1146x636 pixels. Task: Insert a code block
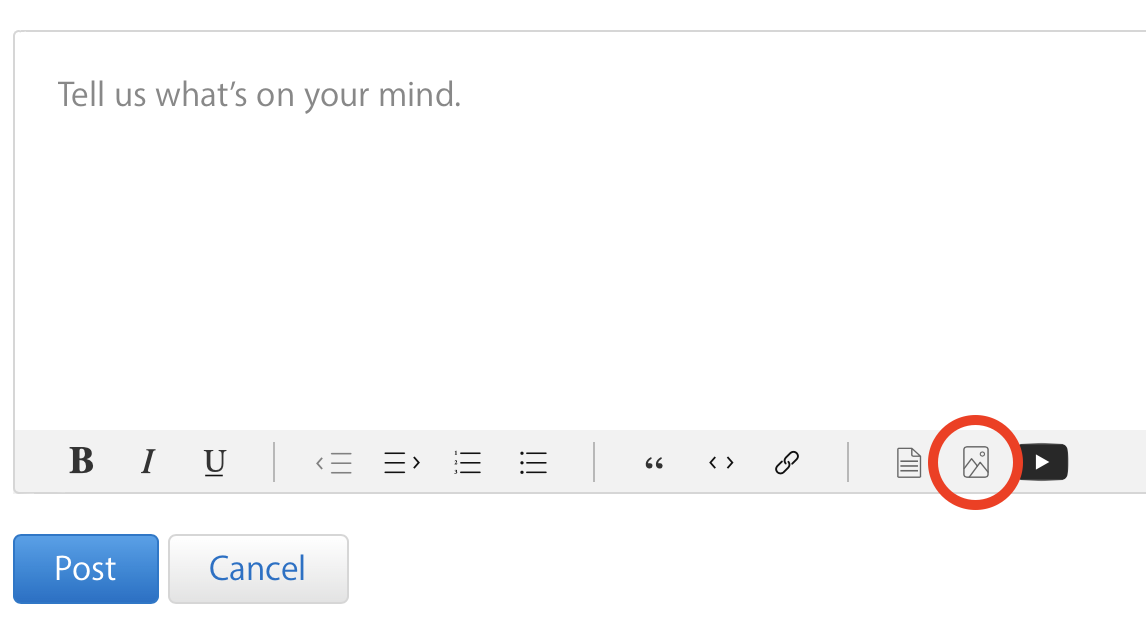(721, 463)
